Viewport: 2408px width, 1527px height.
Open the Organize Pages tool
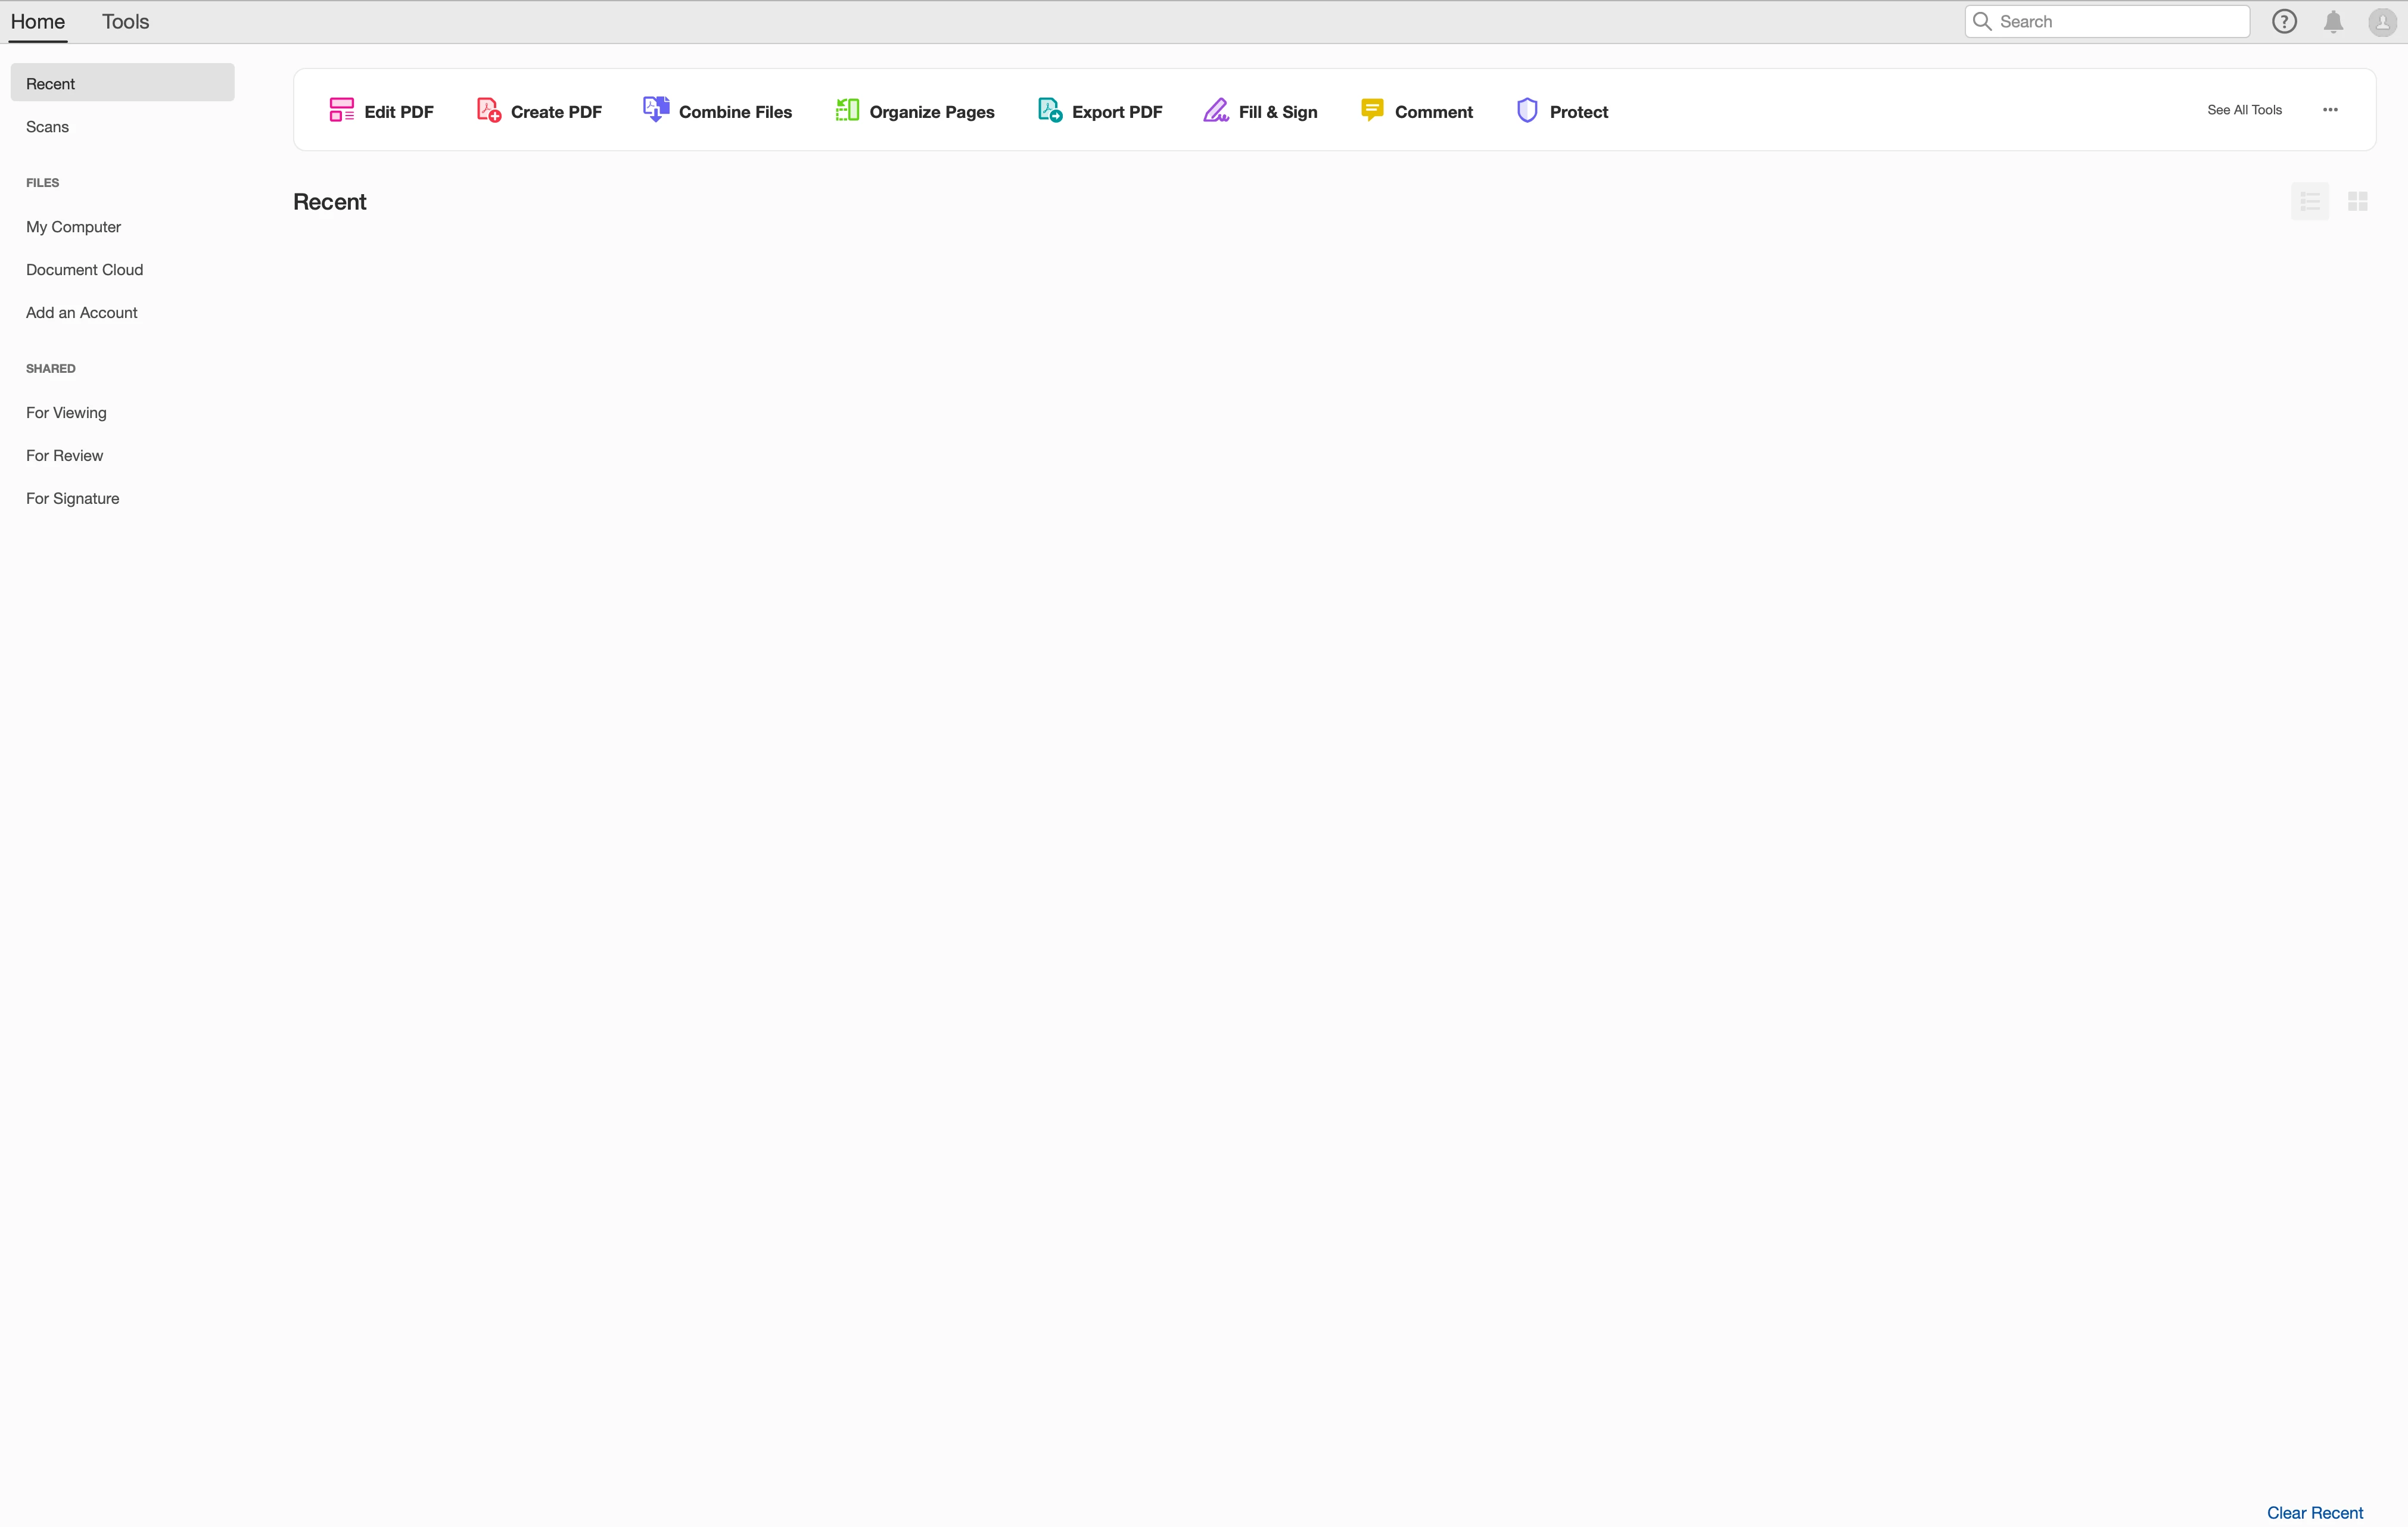tap(914, 111)
